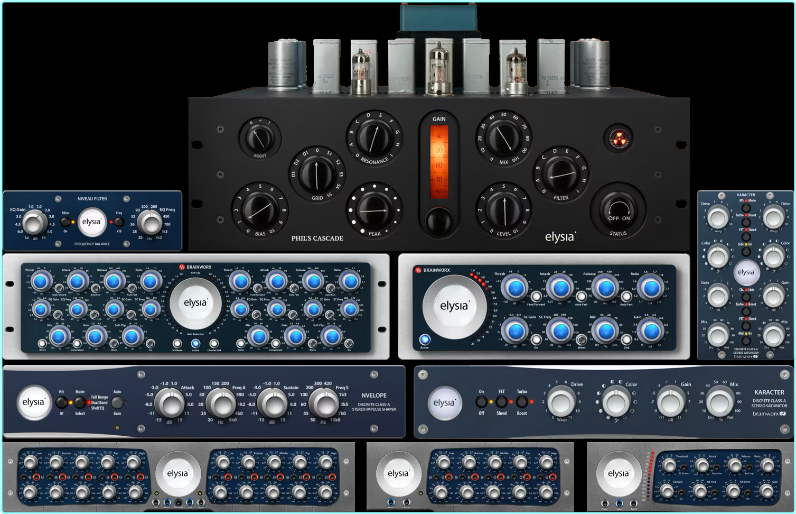Click the Color knob on horizontal Karacter
The image size is (796, 514).
click(x=616, y=400)
